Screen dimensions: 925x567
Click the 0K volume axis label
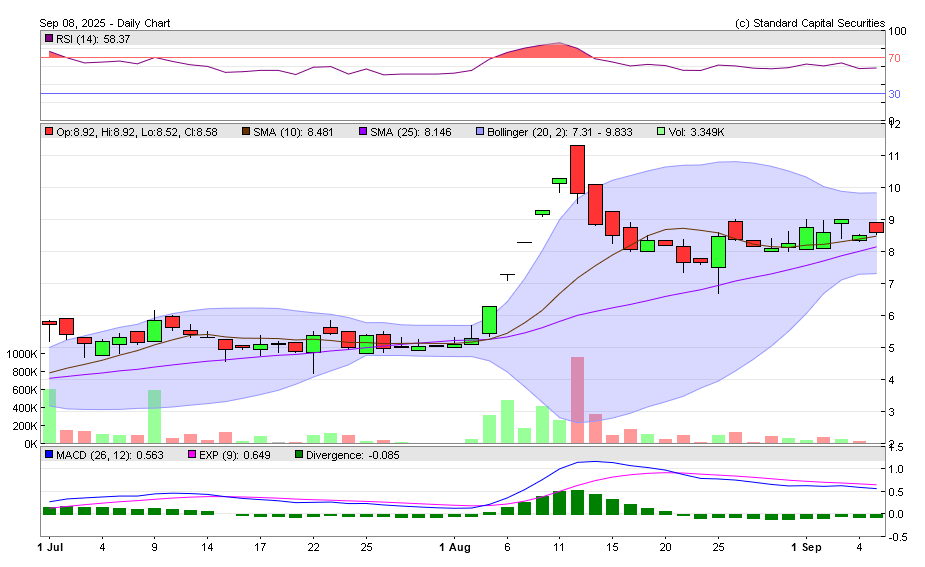(30, 444)
